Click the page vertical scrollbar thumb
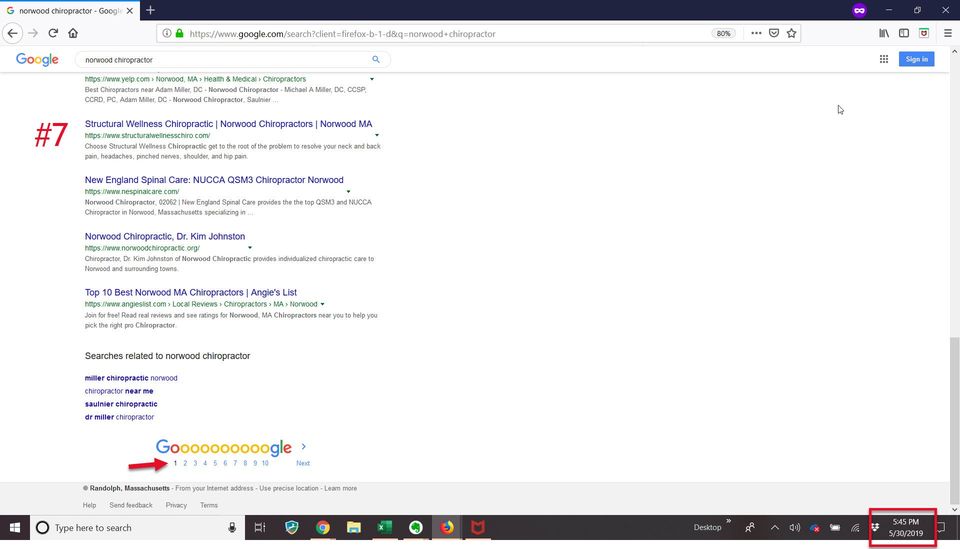960x549 pixels. [954, 420]
